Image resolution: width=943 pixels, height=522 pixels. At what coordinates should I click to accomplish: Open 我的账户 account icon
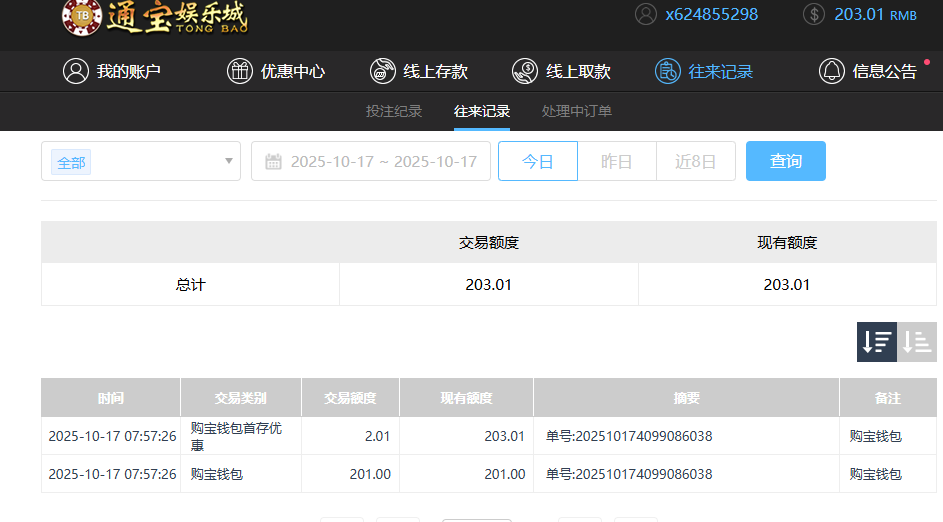pos(76,71)
